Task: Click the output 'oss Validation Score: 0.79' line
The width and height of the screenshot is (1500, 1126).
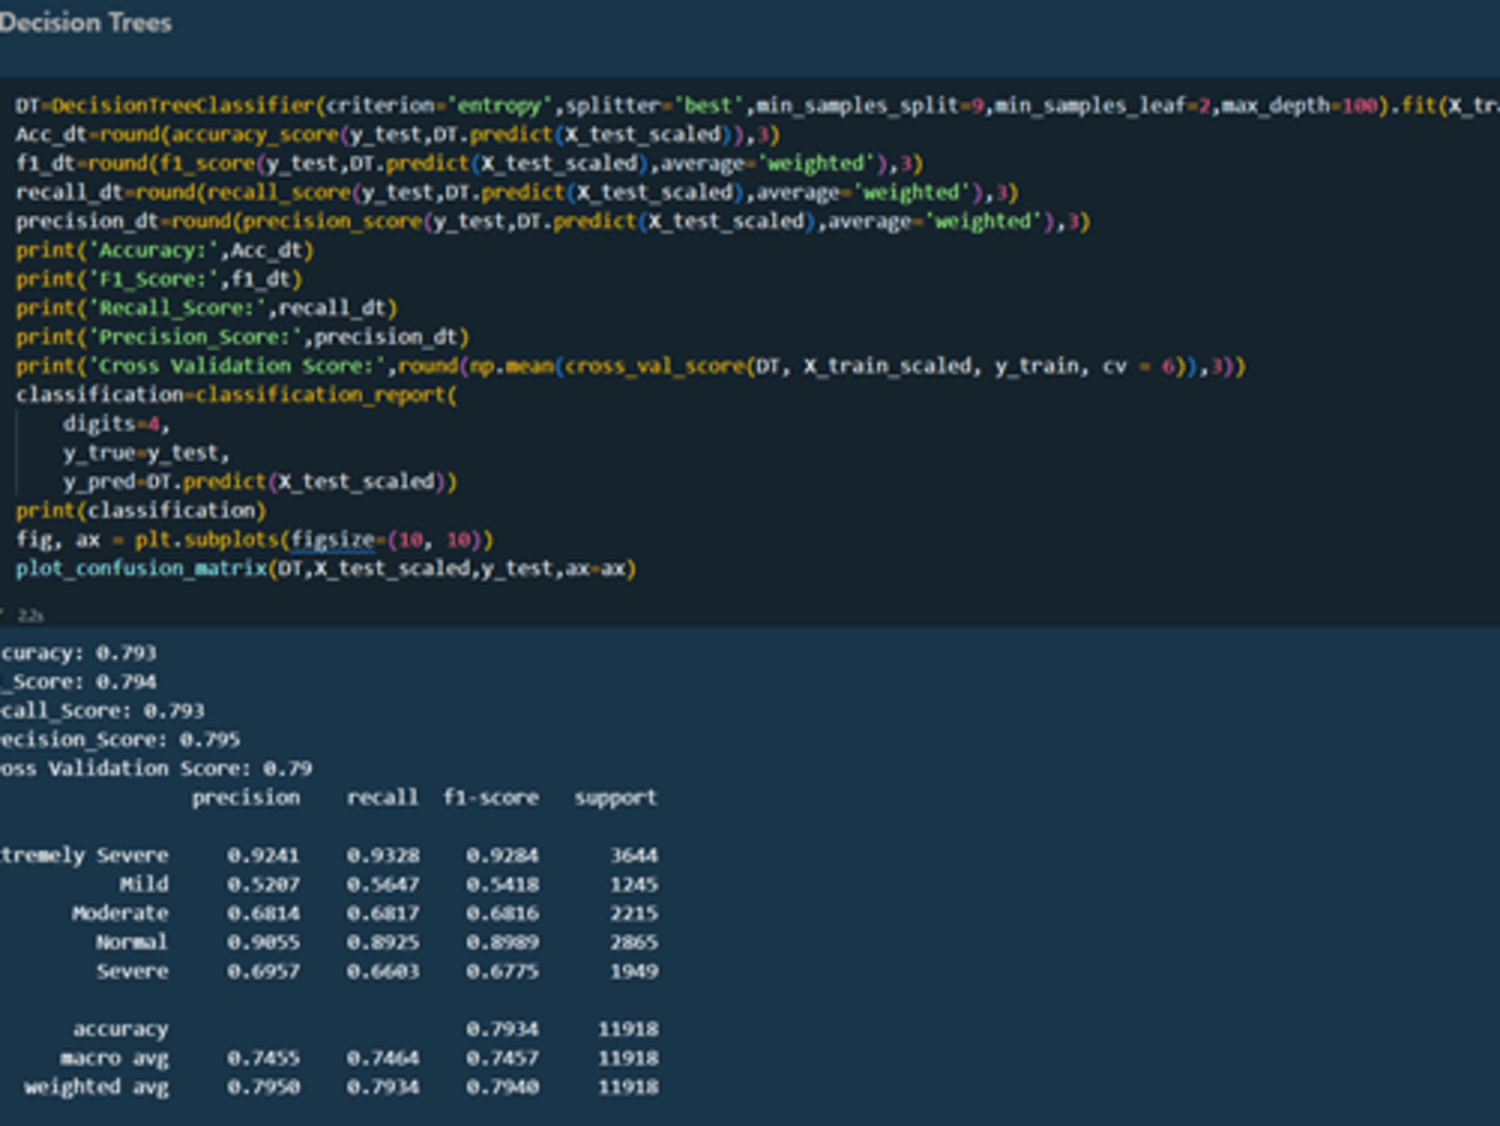Action: click(156, 769)
